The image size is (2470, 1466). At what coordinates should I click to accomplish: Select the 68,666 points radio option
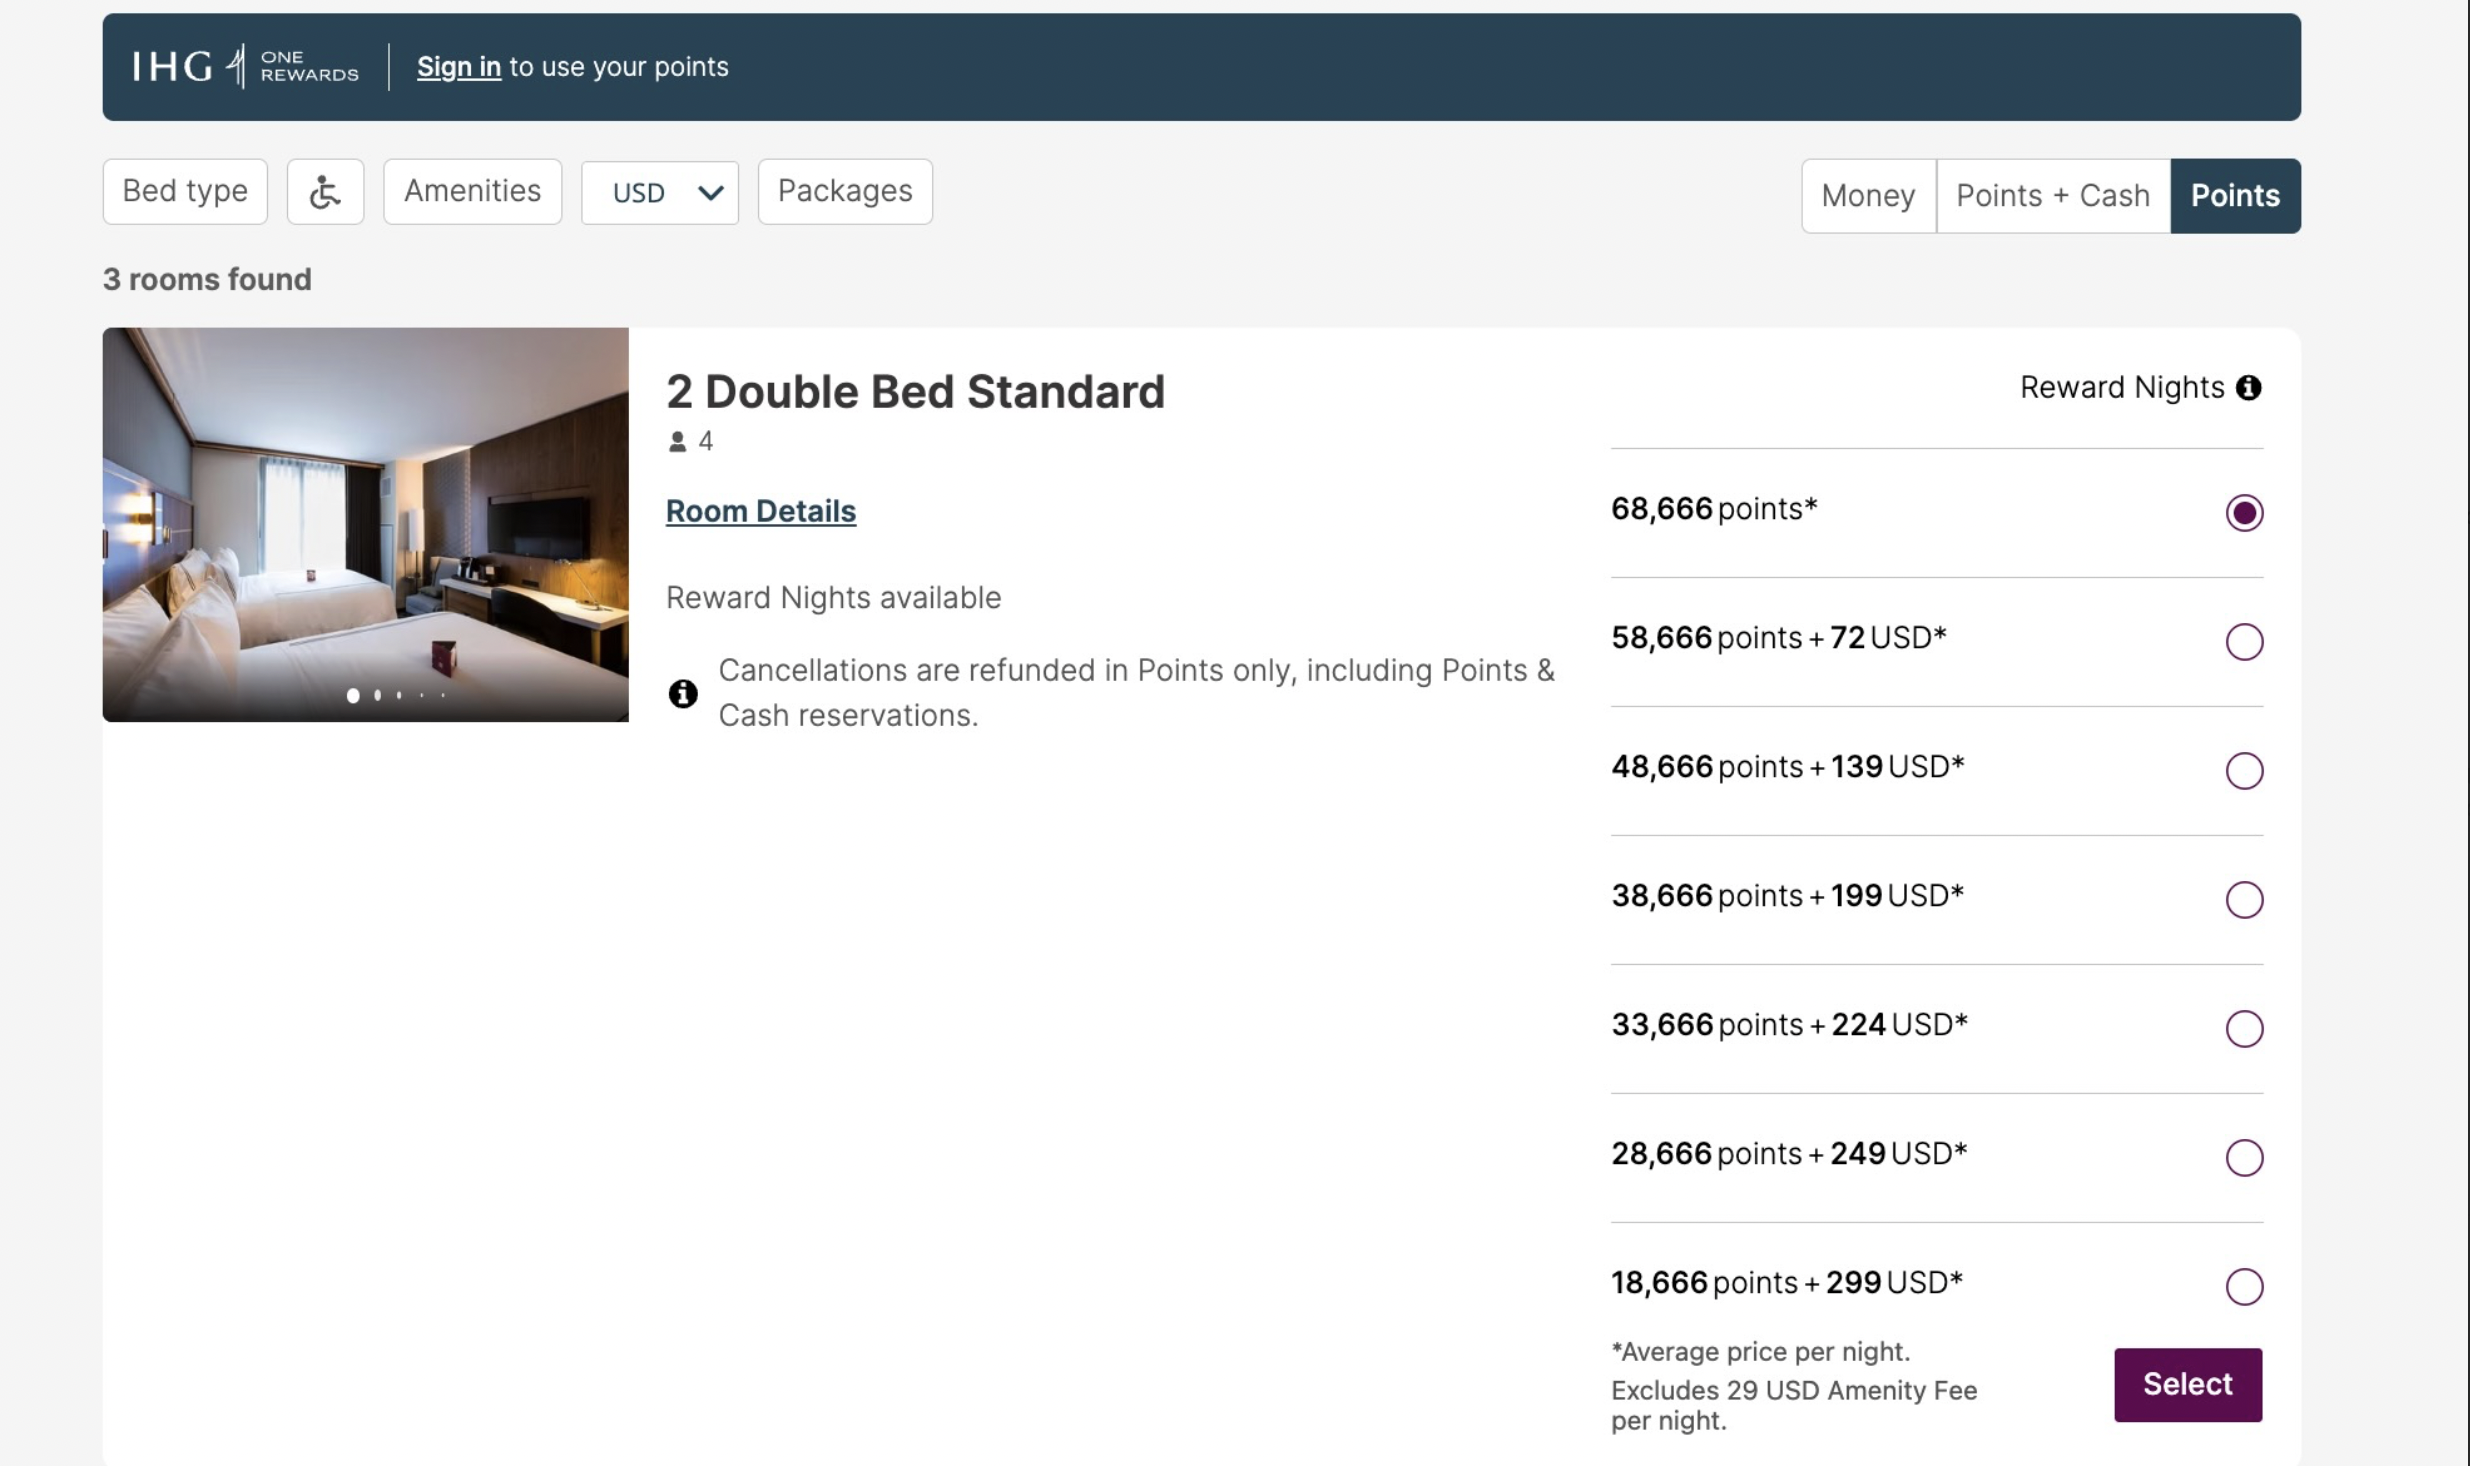(x=2243, y=512)
